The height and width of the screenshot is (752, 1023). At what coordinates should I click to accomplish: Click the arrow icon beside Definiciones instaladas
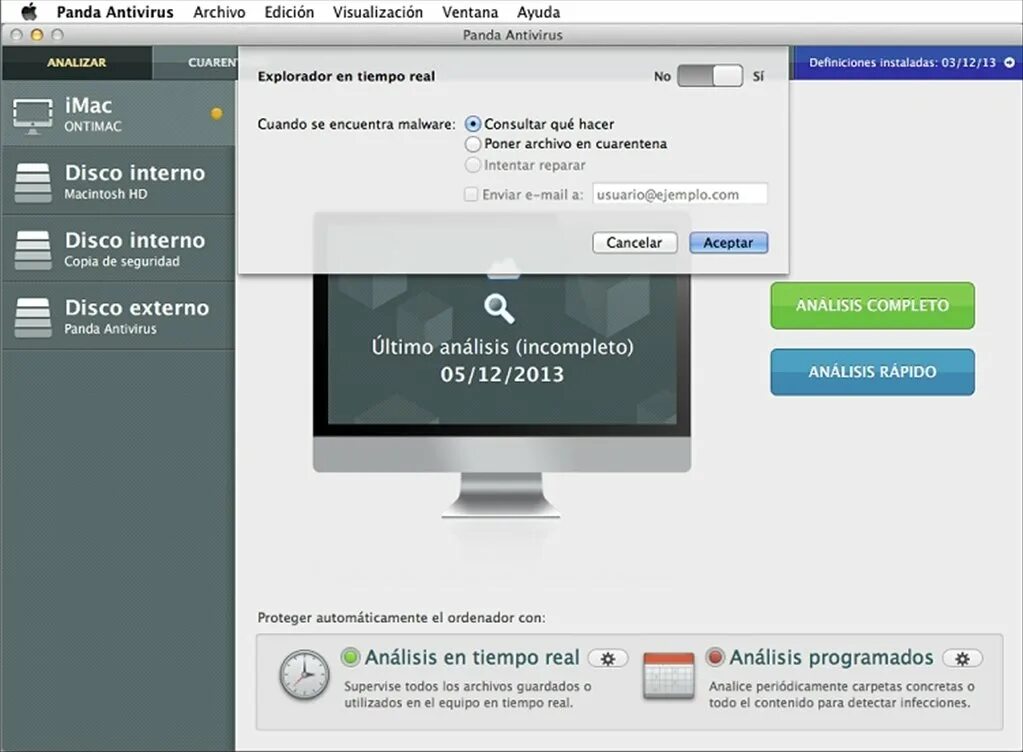tap(1009, 63)
